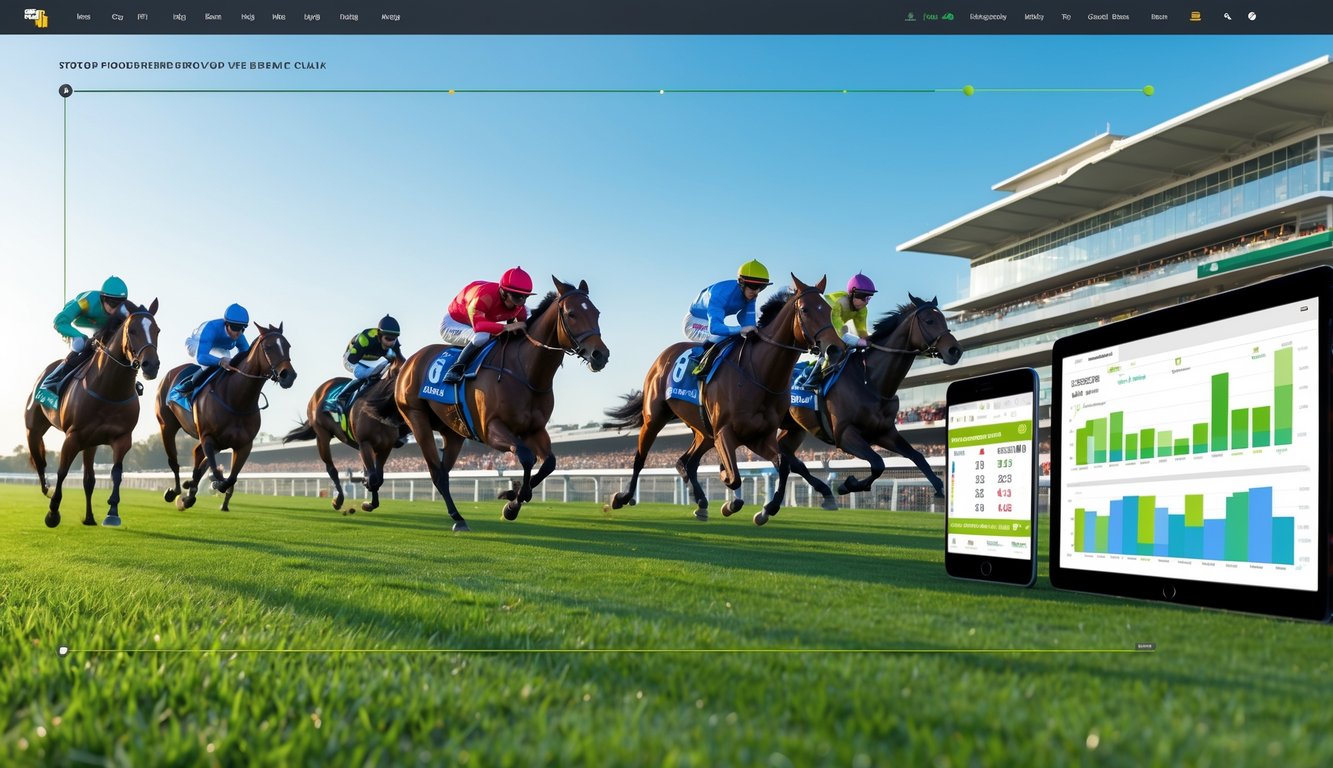1333x768 pixels.
Task: Select the small white marker on top timeline
Action: pyautogui.click(x=661, y=91)
